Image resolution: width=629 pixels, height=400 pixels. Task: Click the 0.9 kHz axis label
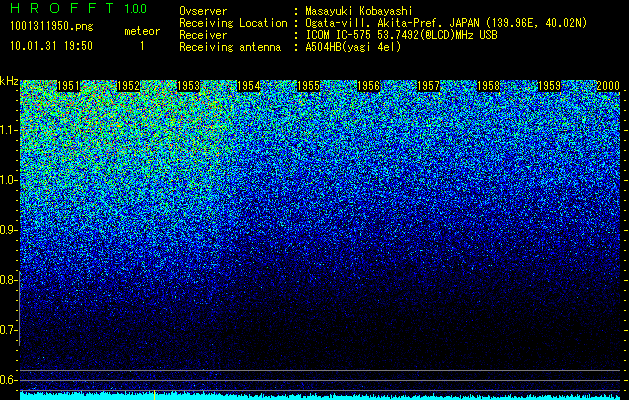click(7, 230)
